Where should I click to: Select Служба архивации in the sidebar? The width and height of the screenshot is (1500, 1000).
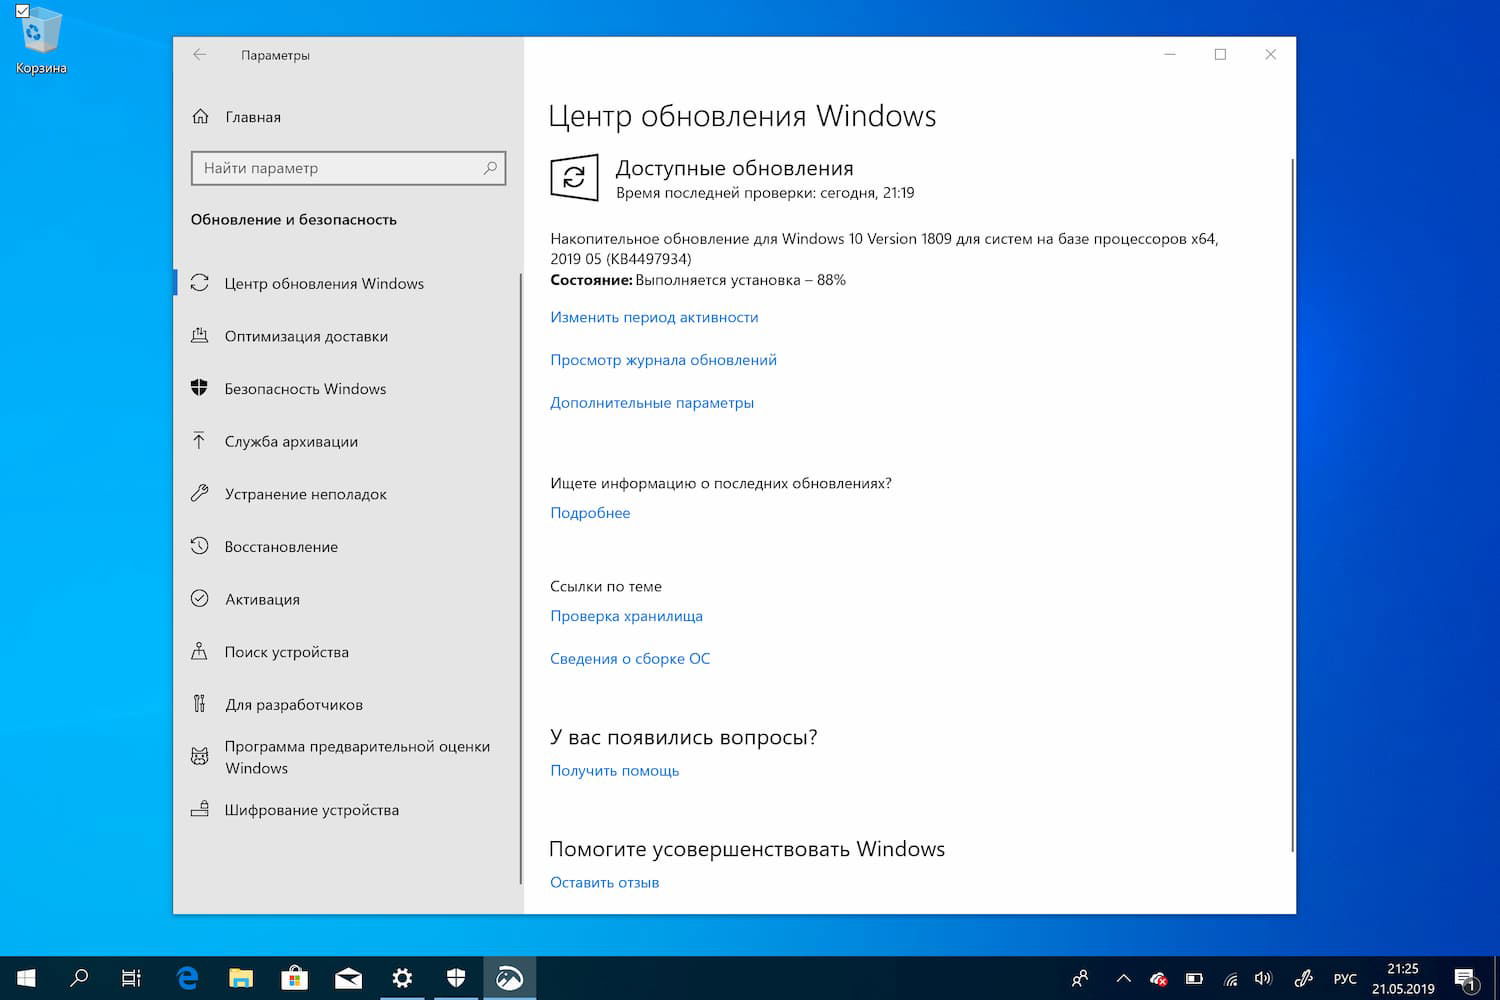(293, 441)
